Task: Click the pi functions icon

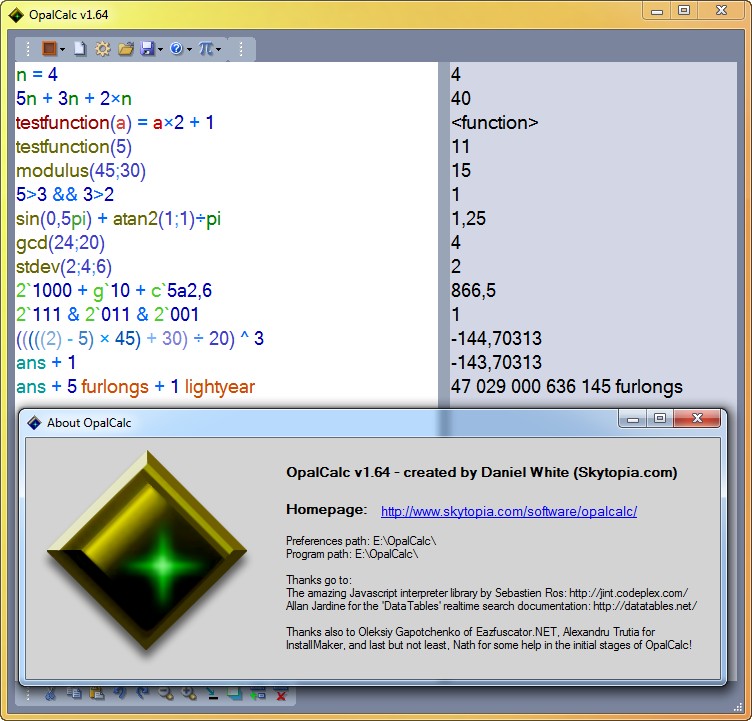Action: 205,48
